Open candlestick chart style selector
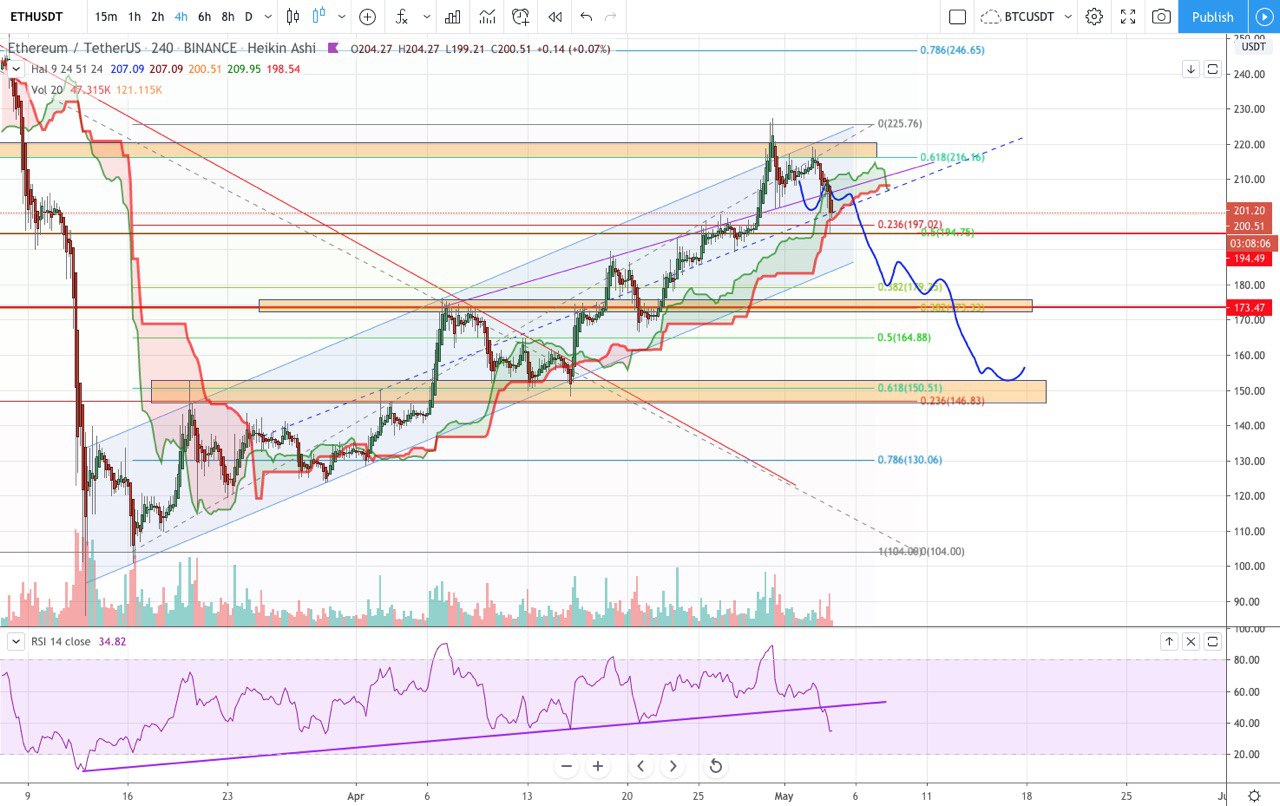The image size is (1280, 806). (292, 16)
